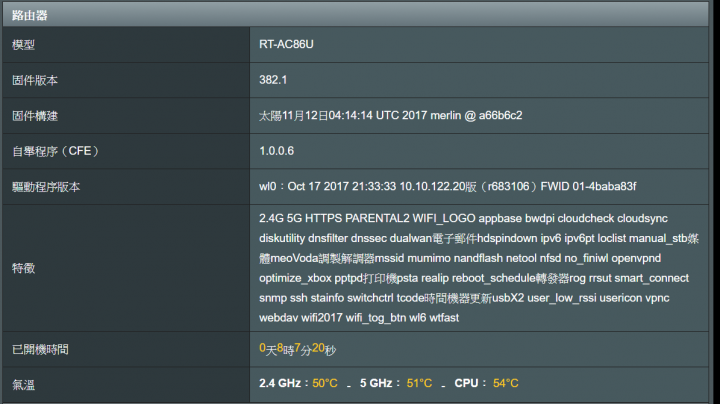Screen dimensions: 720x404
Task: Select the 固件版本 label
Action: tap(35, 80)
